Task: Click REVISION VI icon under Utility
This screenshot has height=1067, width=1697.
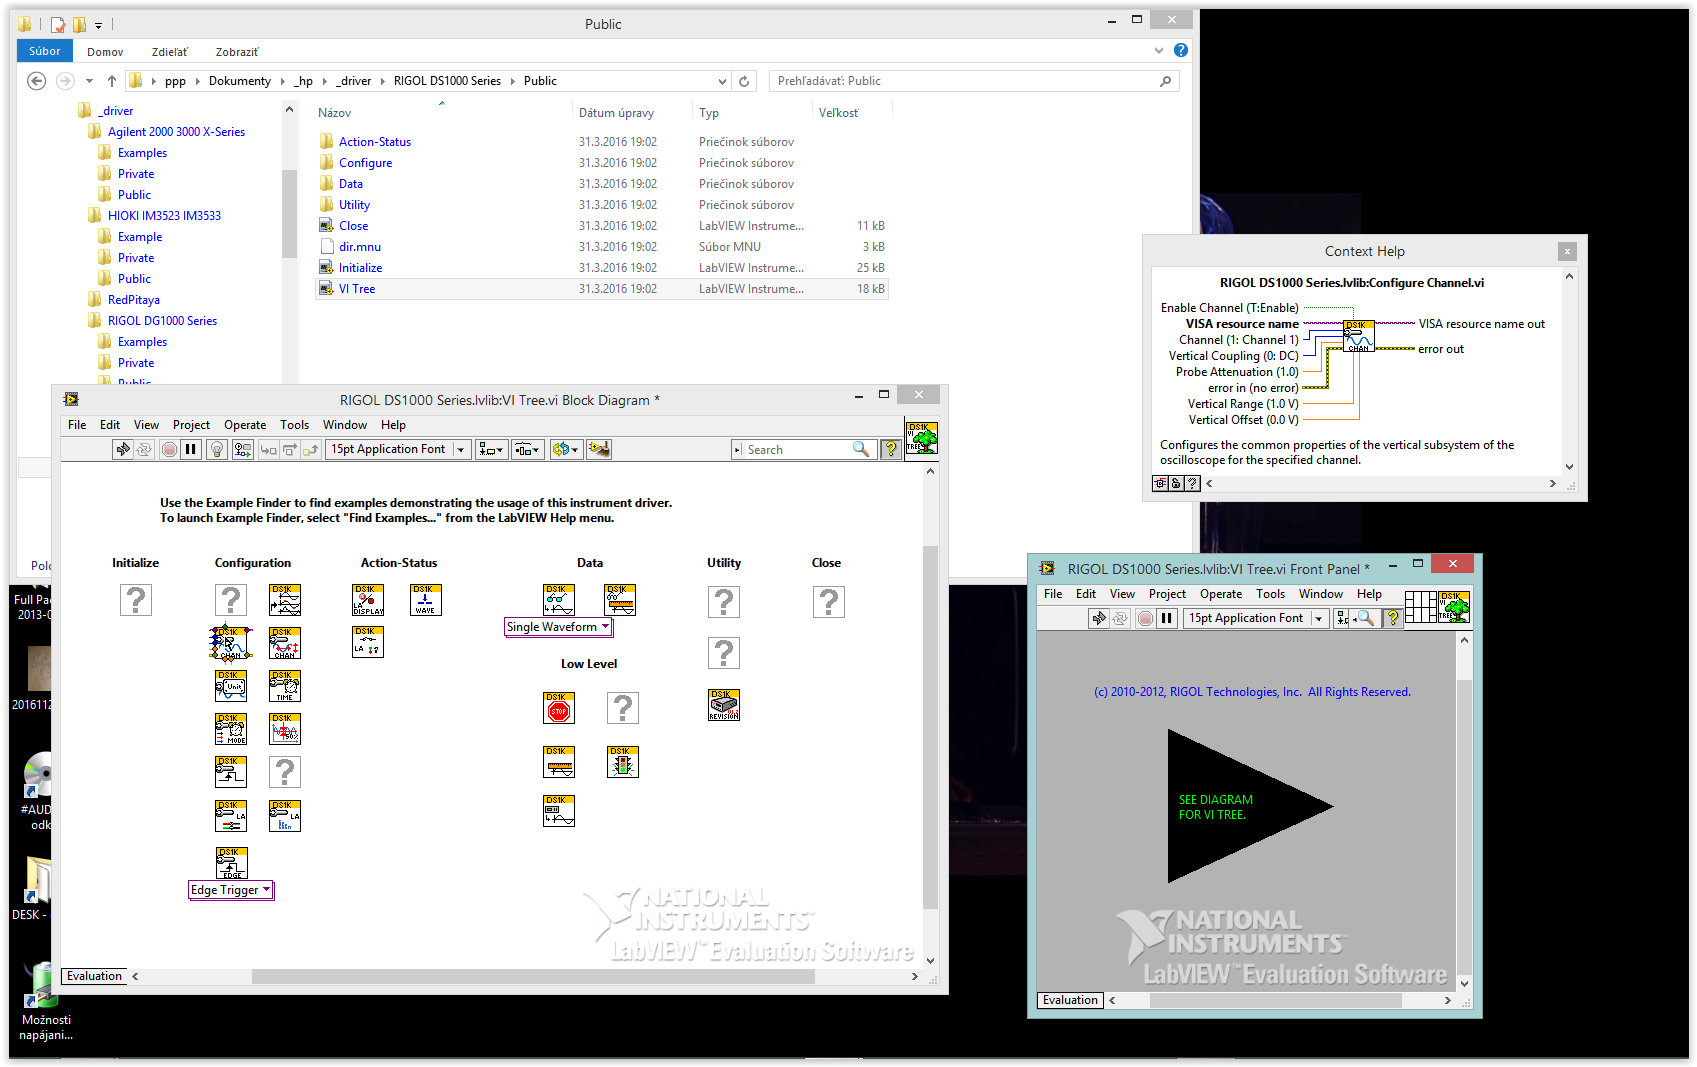Action: (724, 705)
